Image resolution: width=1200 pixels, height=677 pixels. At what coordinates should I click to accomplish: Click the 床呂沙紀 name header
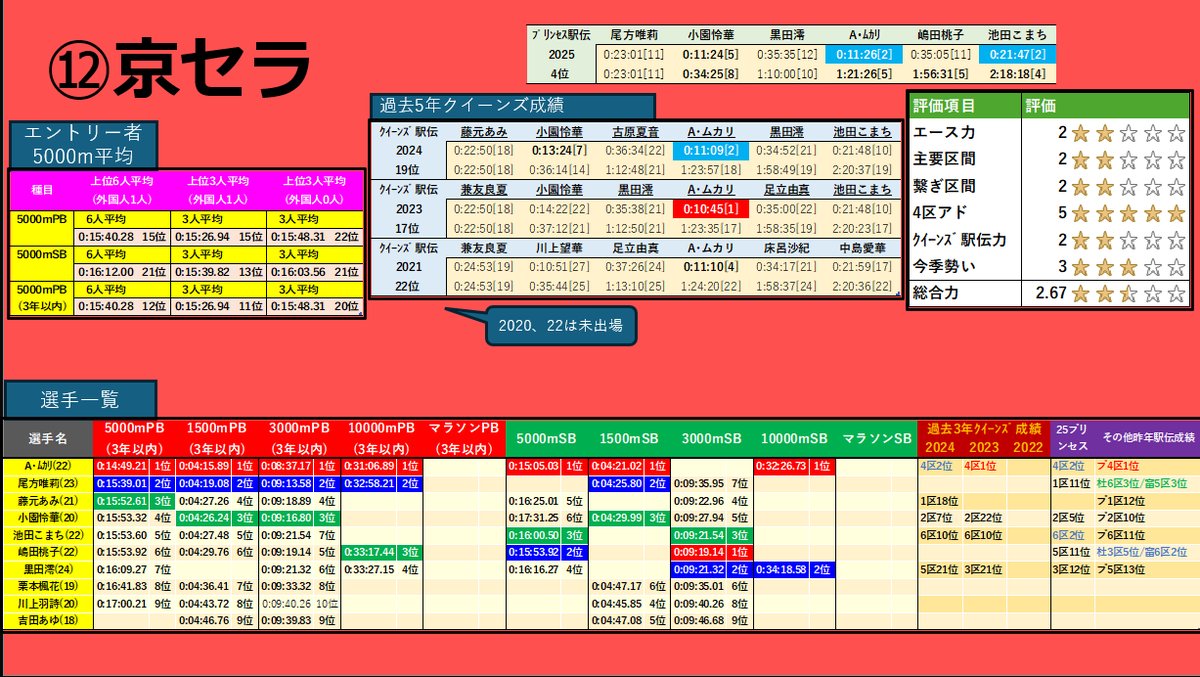788,247
